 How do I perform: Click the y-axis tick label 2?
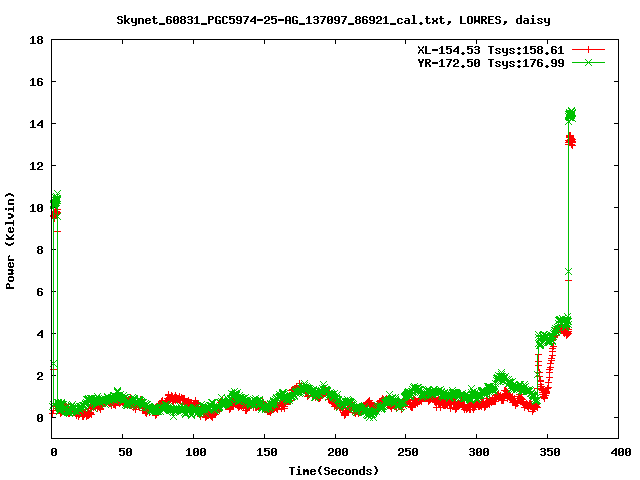pos(40,376)
